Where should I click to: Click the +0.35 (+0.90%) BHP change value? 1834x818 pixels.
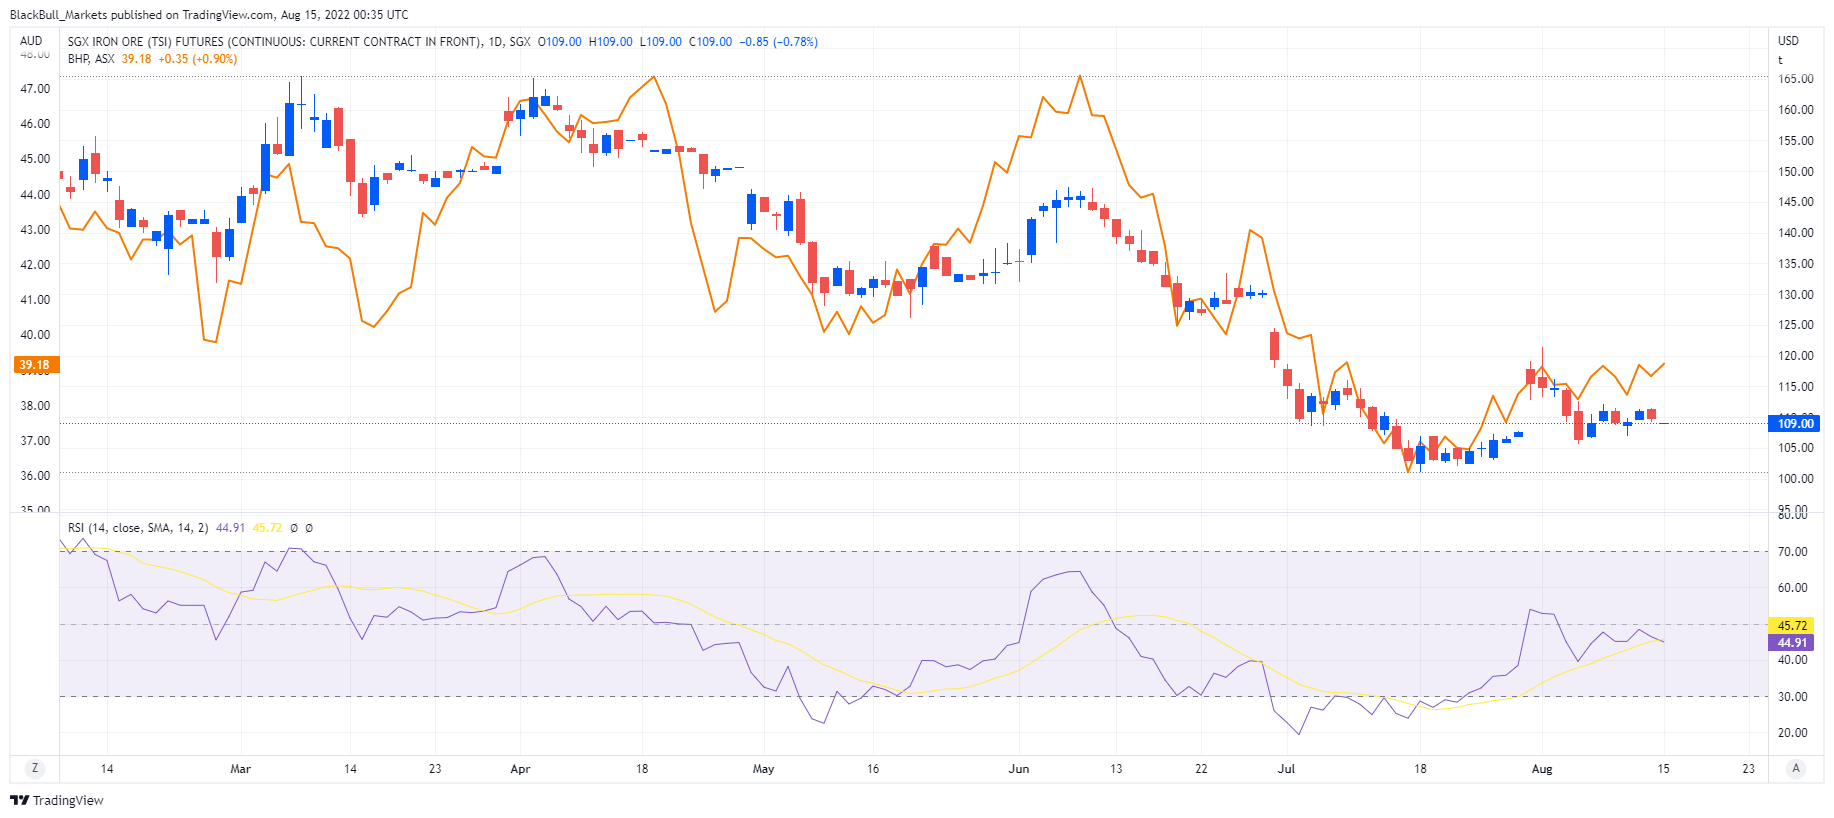(198, 59)
